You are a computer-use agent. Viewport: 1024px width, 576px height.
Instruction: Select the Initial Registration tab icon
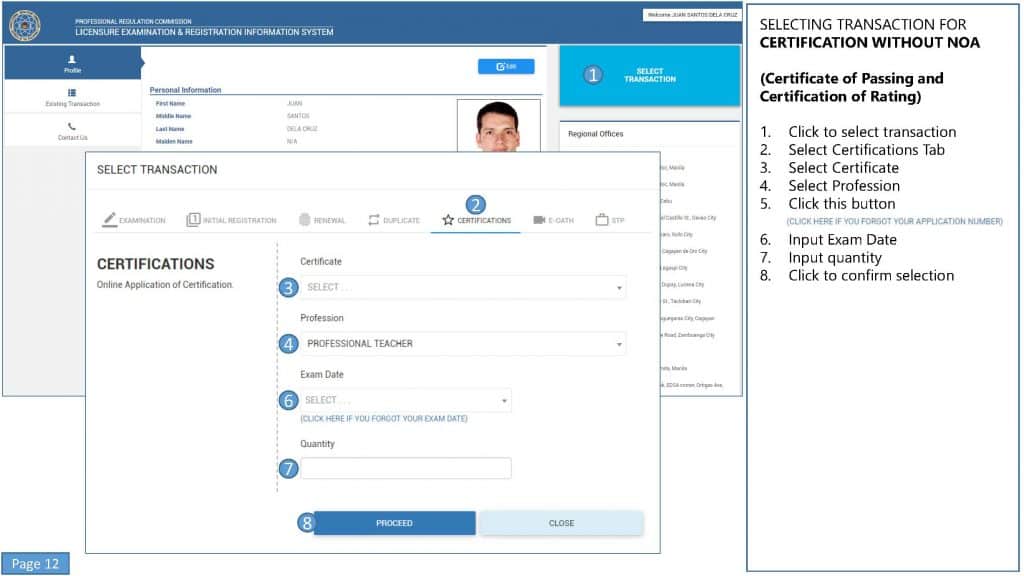(x=193, y=220)
